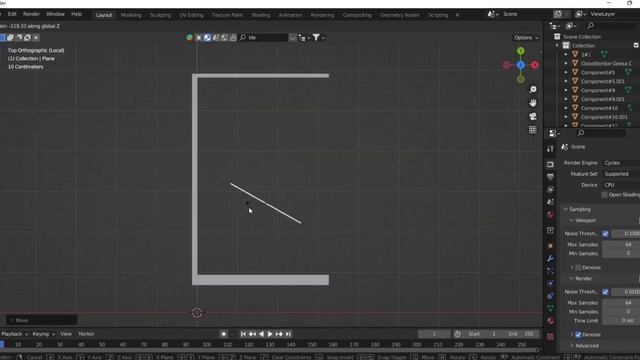The image size is (640, 360).
Task: Open the timeline Marker menu
Action: [x=86, y=334]
